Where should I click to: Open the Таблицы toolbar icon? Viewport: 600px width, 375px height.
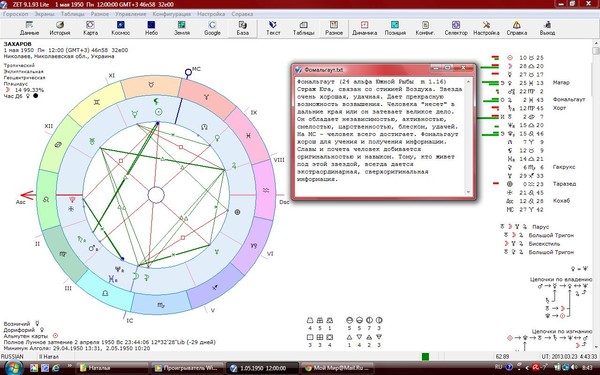click(303, 28)
